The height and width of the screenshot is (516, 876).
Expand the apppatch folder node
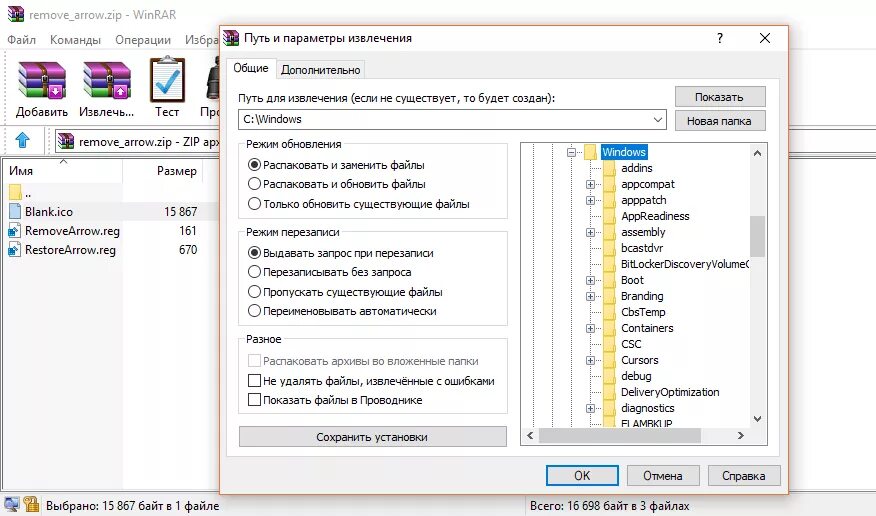[x=590, y=200]
